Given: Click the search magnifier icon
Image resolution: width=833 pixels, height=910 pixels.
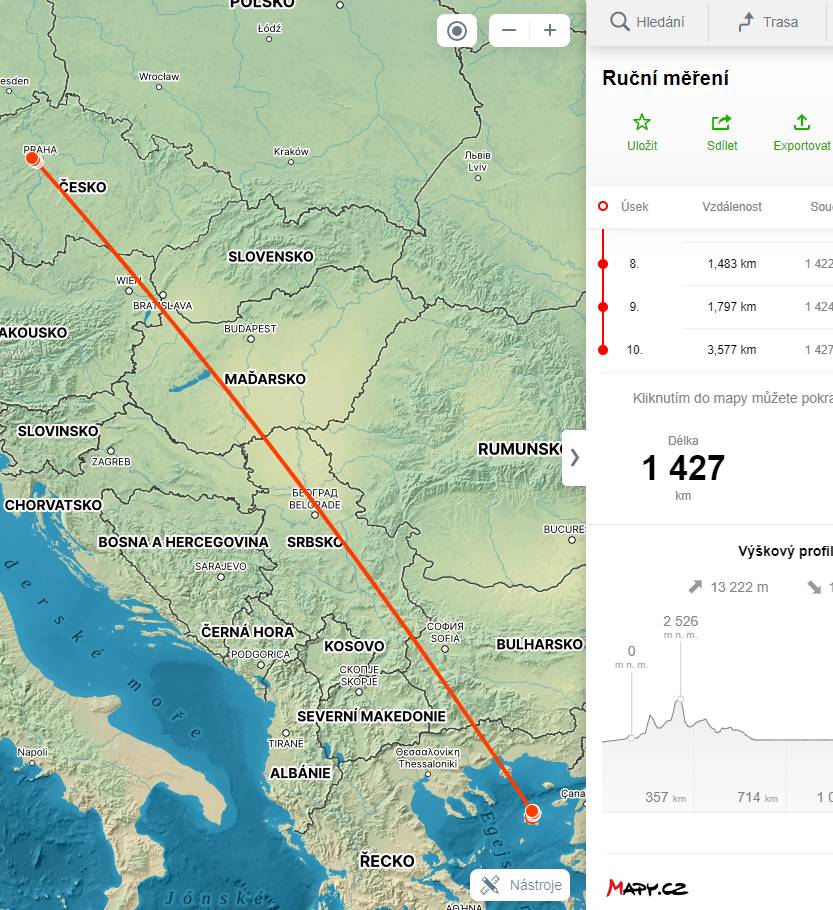Looking at the screenshot, I should (619, 22).
